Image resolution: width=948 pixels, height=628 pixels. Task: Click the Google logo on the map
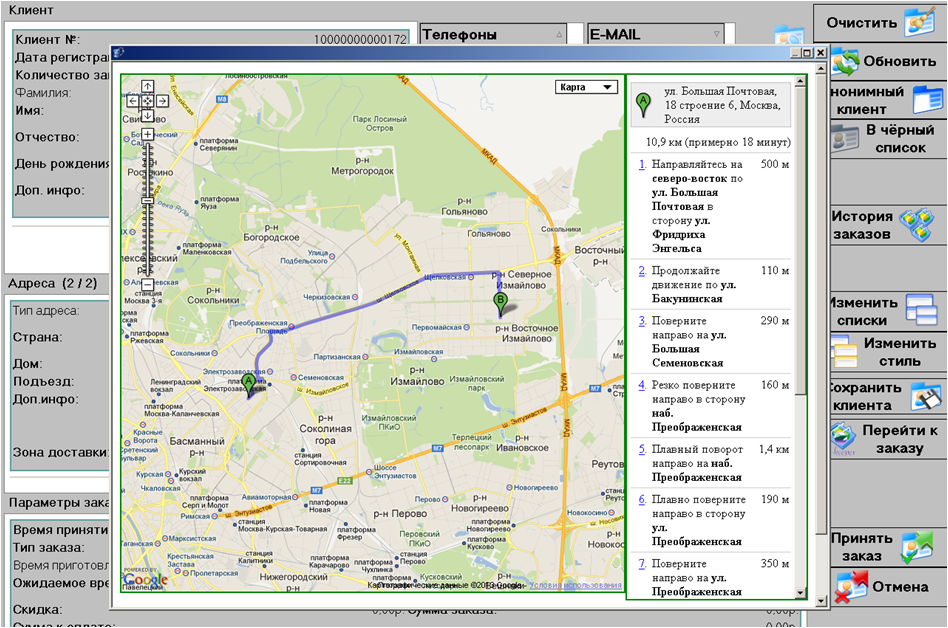(x=145, y=579)
